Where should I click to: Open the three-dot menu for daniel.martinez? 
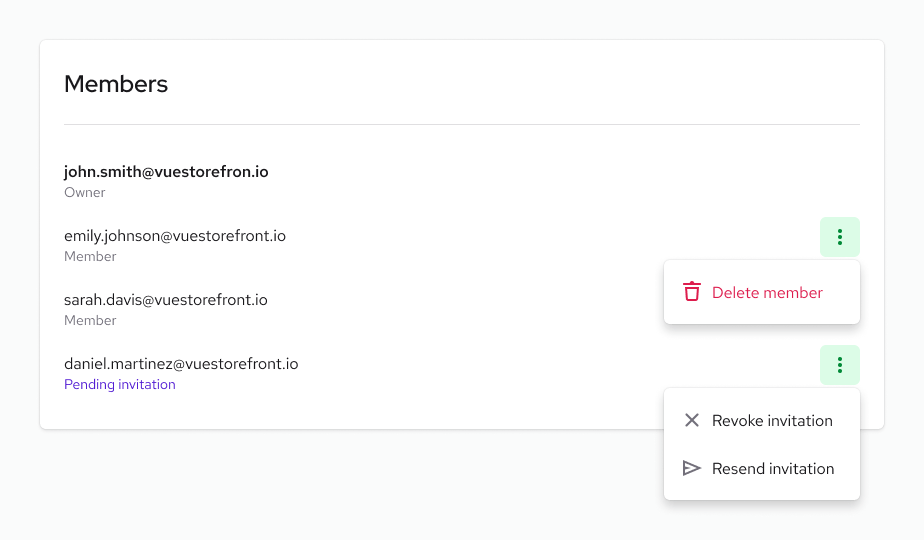839,365
